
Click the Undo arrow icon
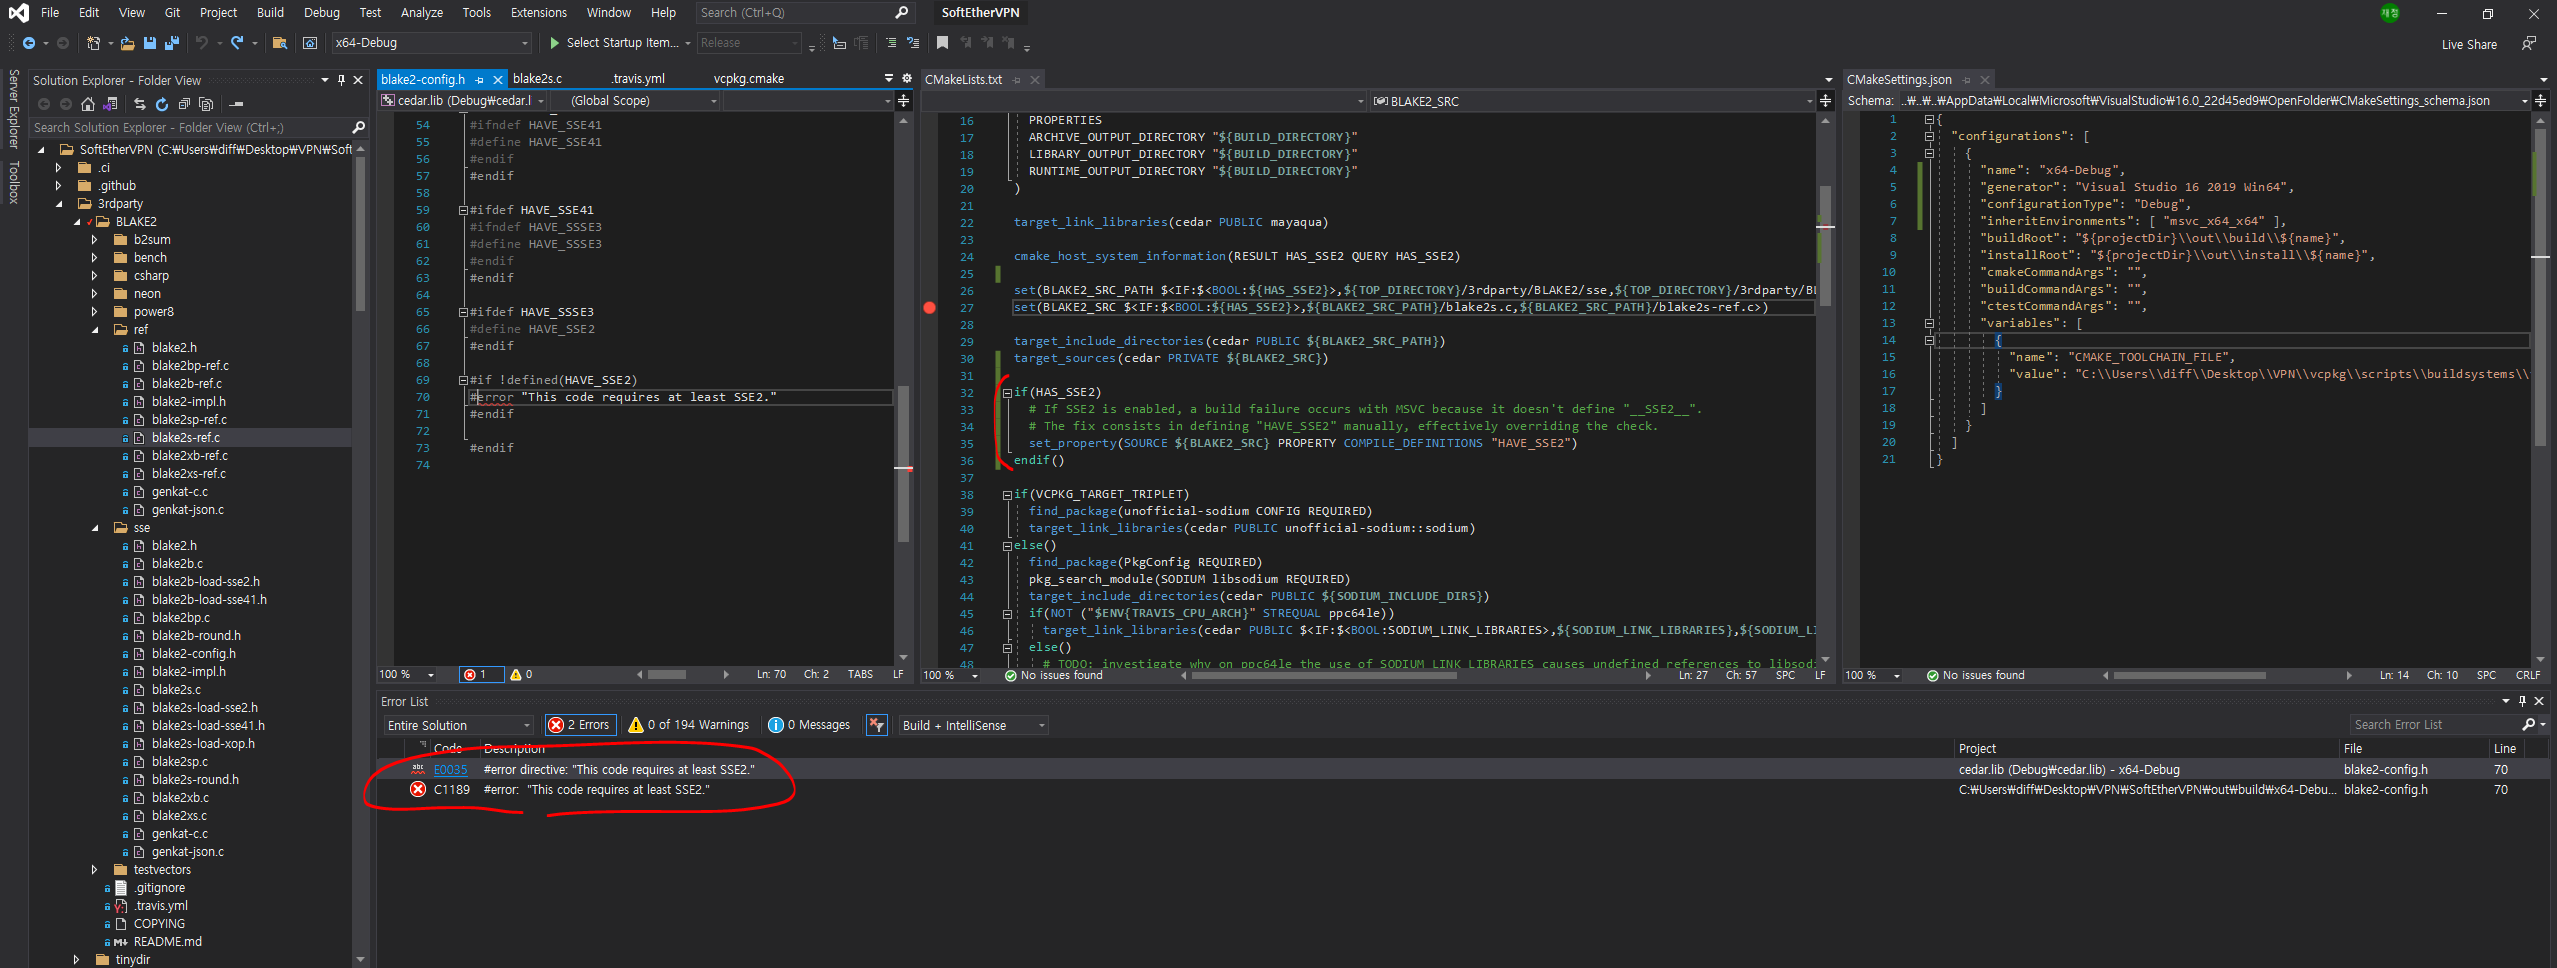[x=203, y=43]
